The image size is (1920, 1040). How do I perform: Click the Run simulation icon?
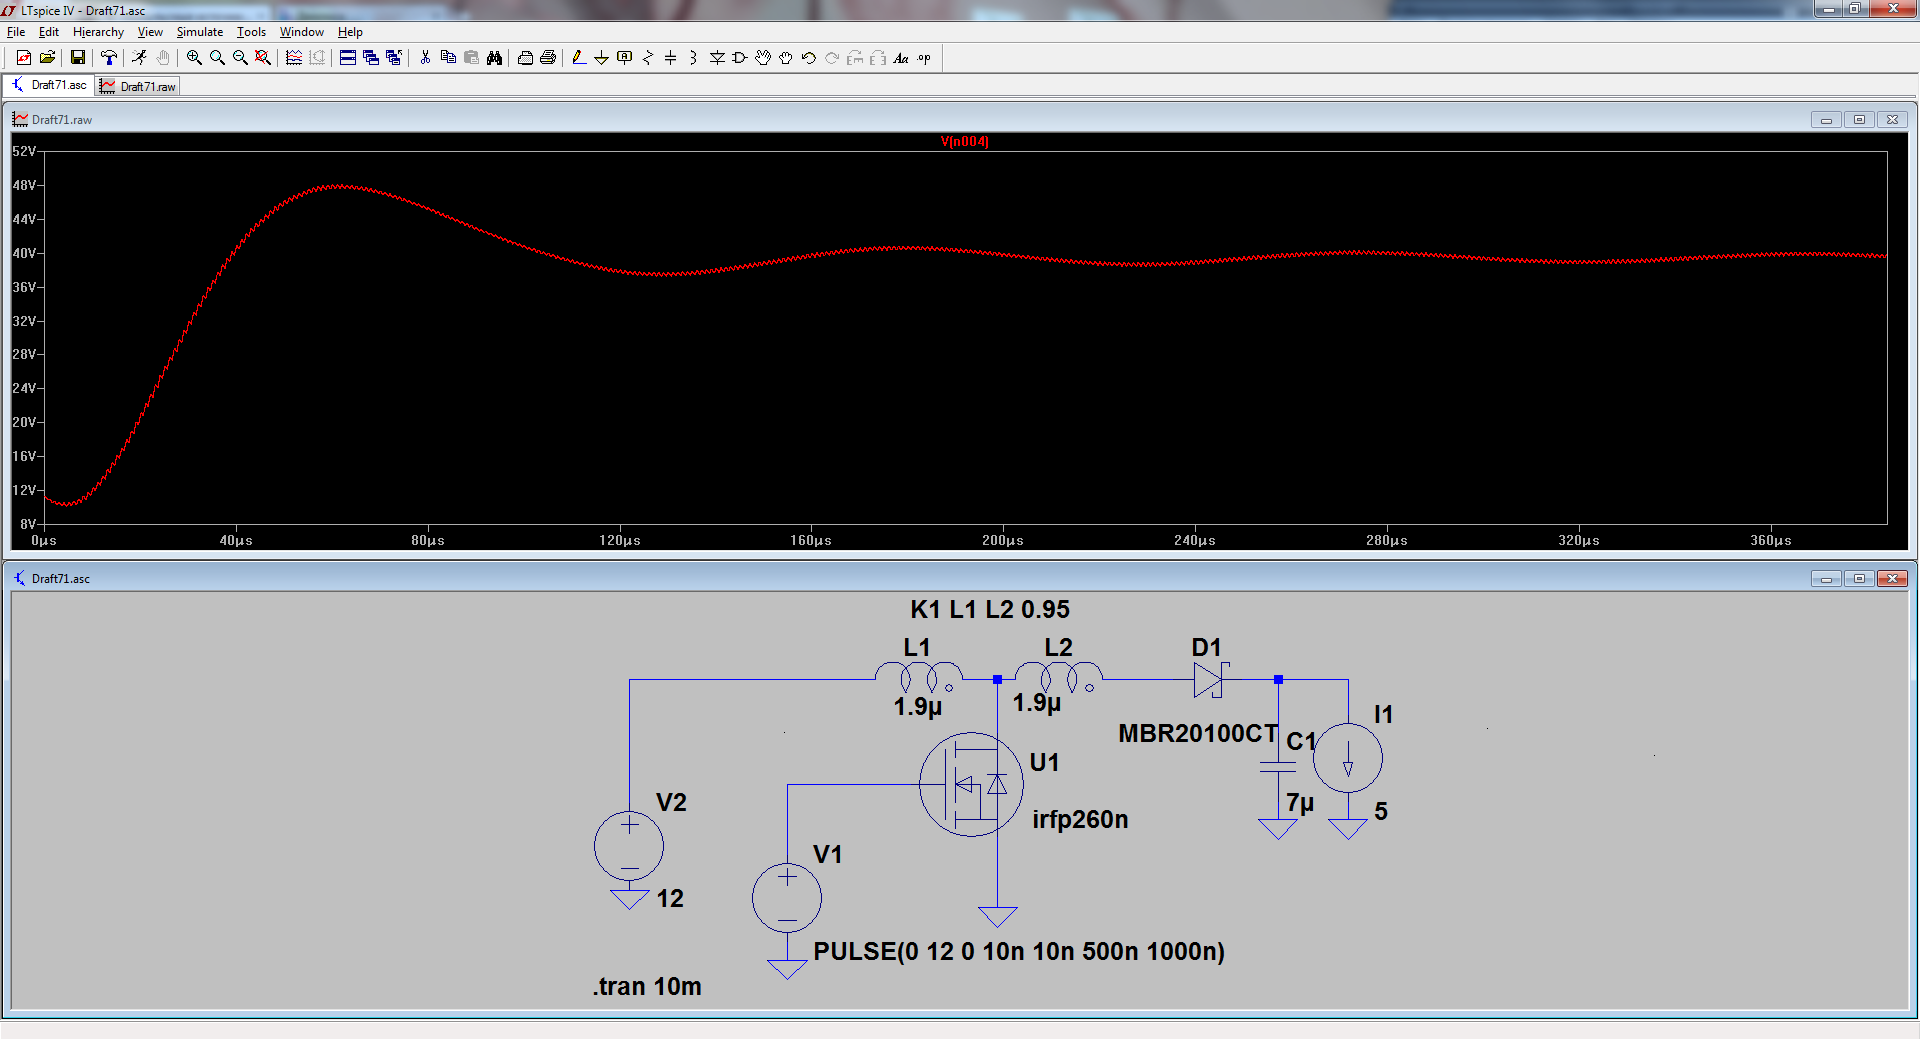pyautogui.click(x=139, y=58)
